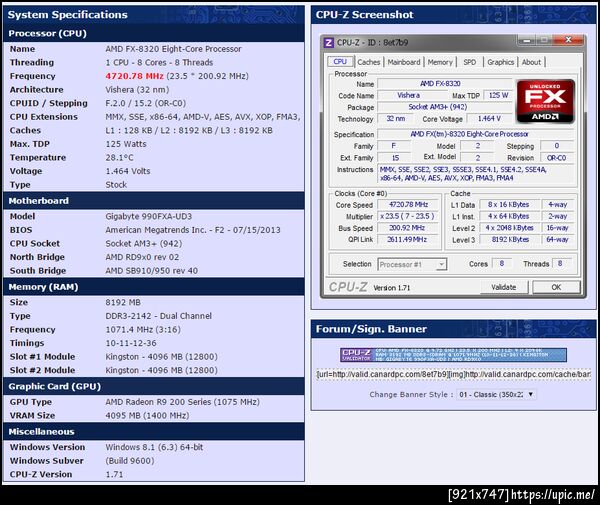
Task: Click the CPU-Z Version 1.71 label
Action: (391, 288)
